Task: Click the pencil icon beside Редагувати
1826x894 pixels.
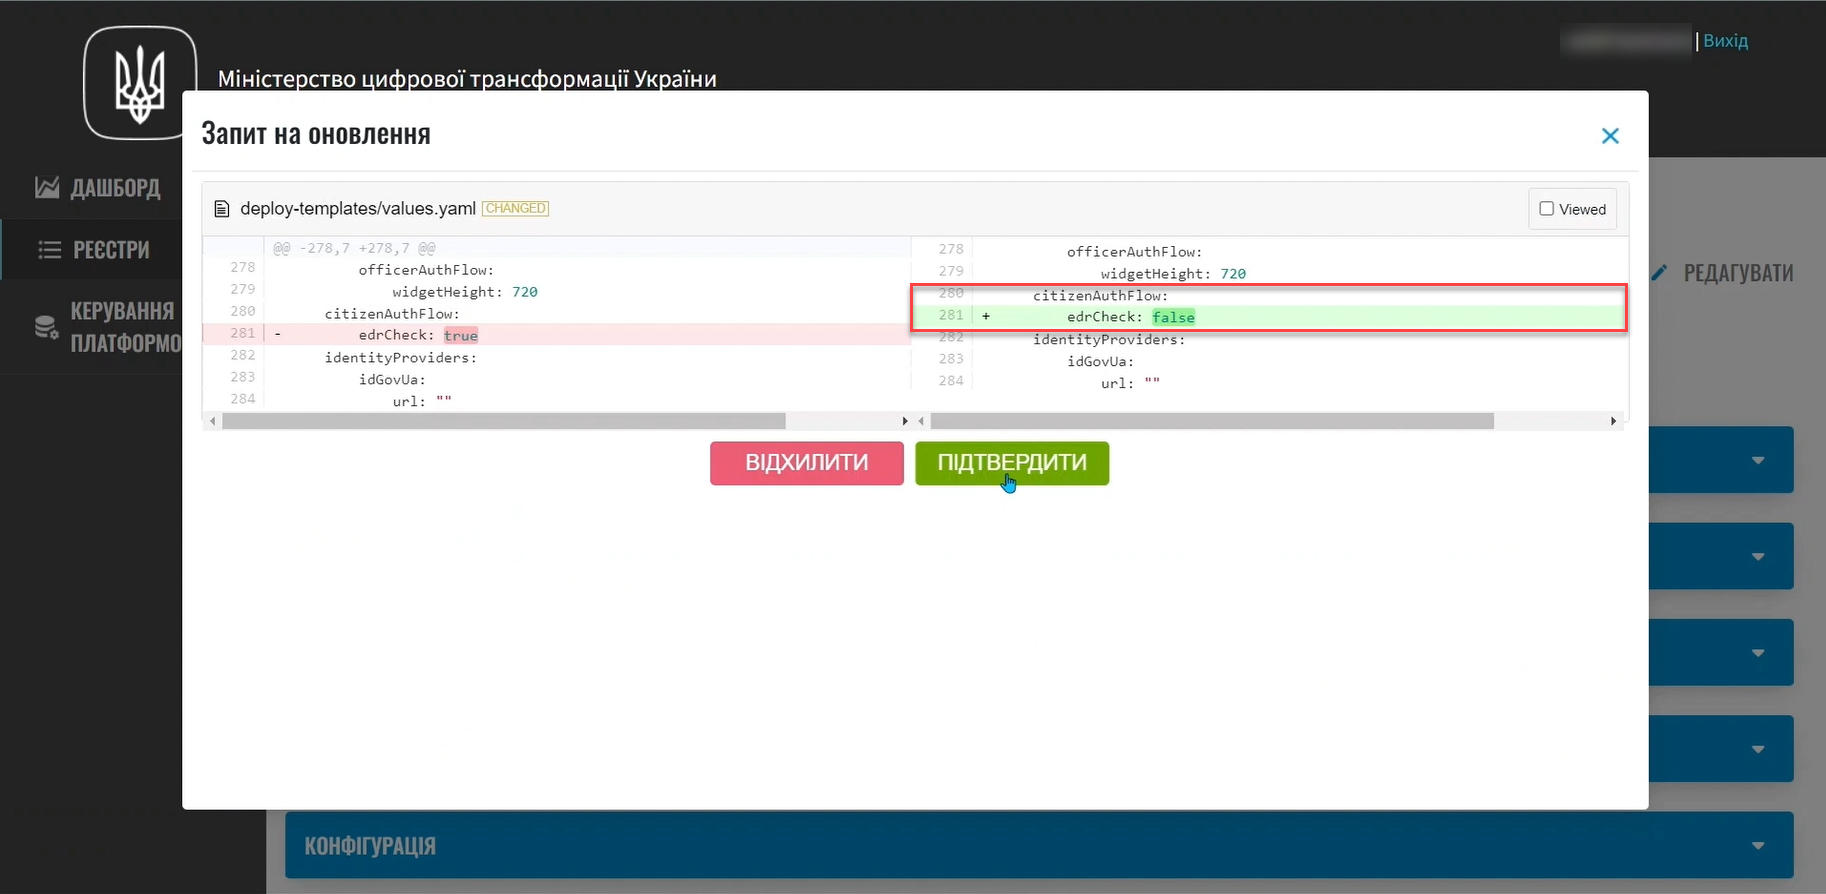Action: point(1660,272)
